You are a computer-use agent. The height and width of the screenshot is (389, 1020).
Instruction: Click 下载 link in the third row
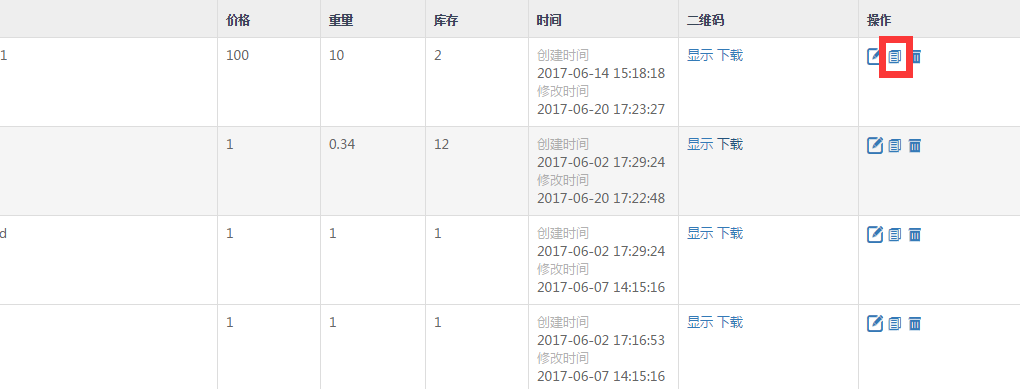(x=730, y=234)
